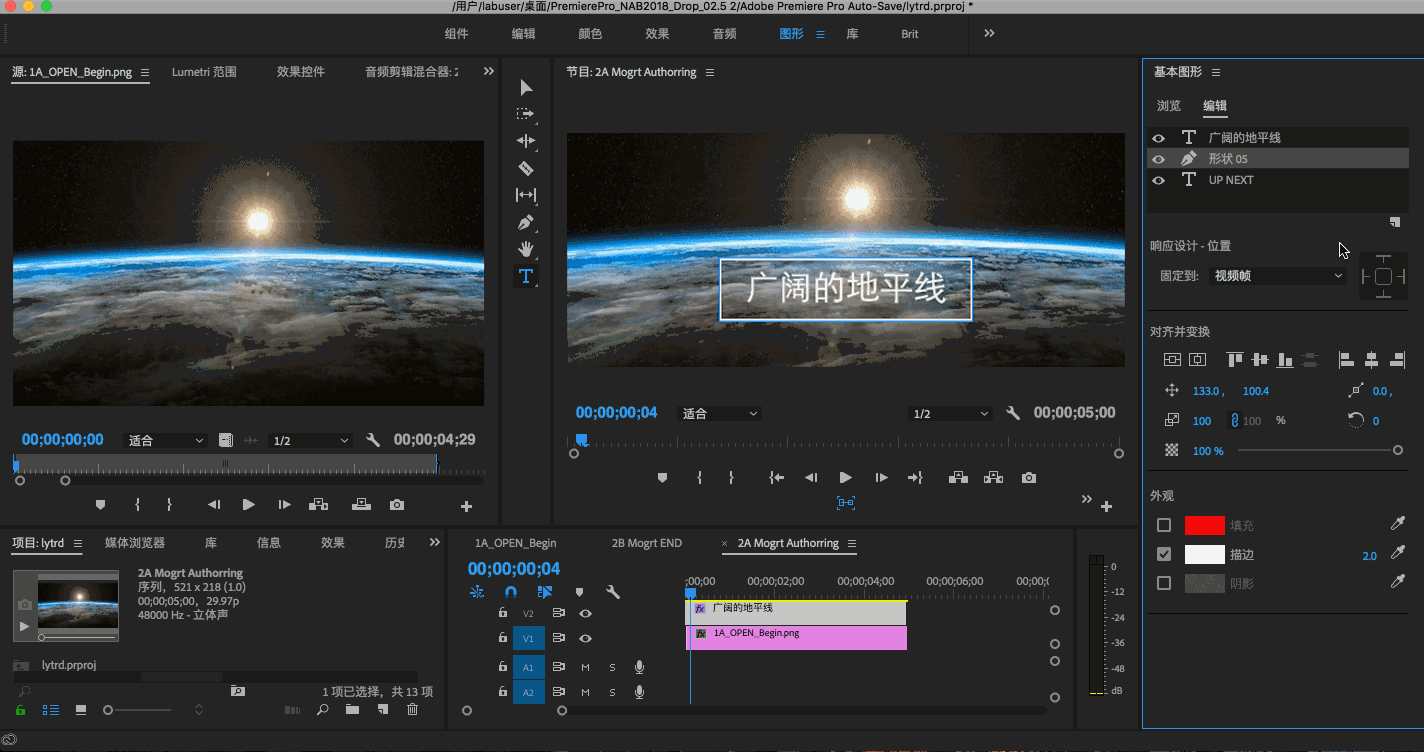Add a marker in the Program monitor
Viewport: 1424px width, 752px height.
point(661,477)
